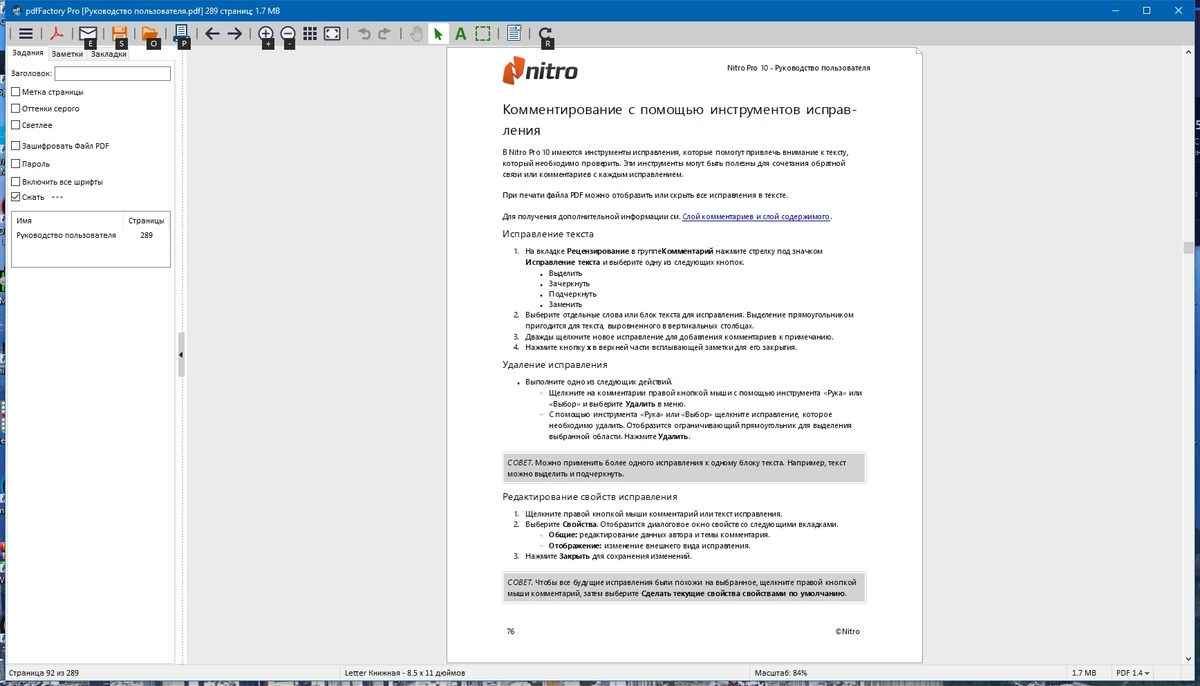Viewport: 1200px width, 686px height.
Task: Enable Зашифровать Файл PDF checkbox
Action: pyautogui.click(x=15, y=146)
